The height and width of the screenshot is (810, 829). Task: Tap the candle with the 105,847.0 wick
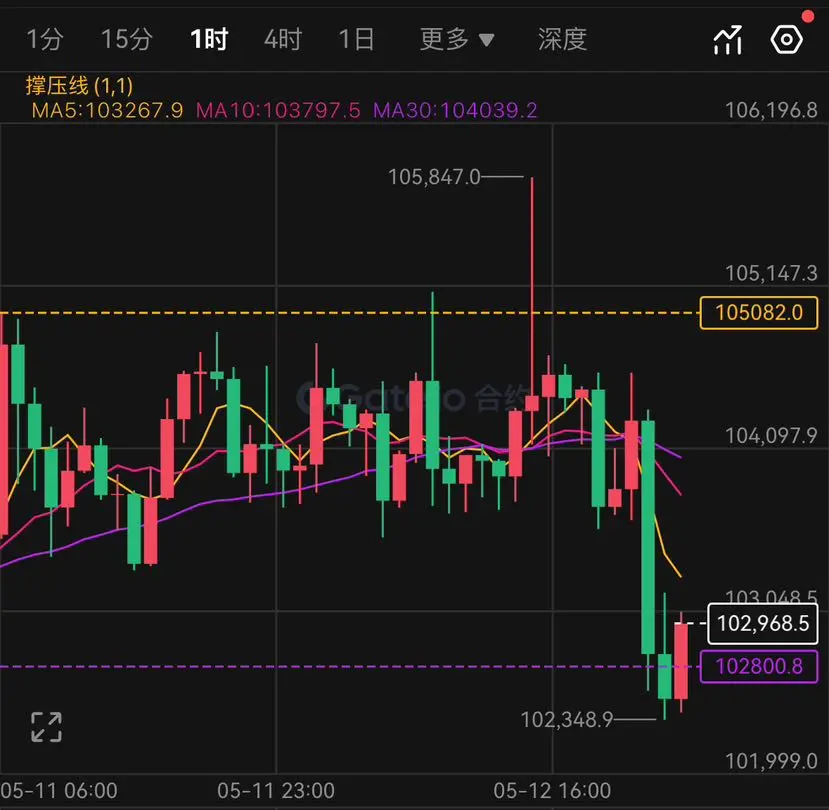[x=532, y=403]
